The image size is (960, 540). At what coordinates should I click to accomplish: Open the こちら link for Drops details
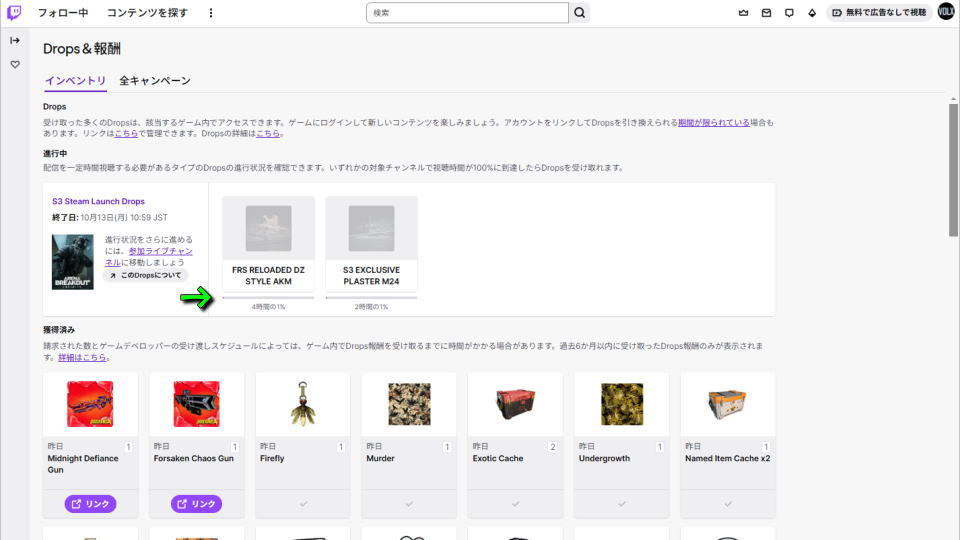click(268, 133)
